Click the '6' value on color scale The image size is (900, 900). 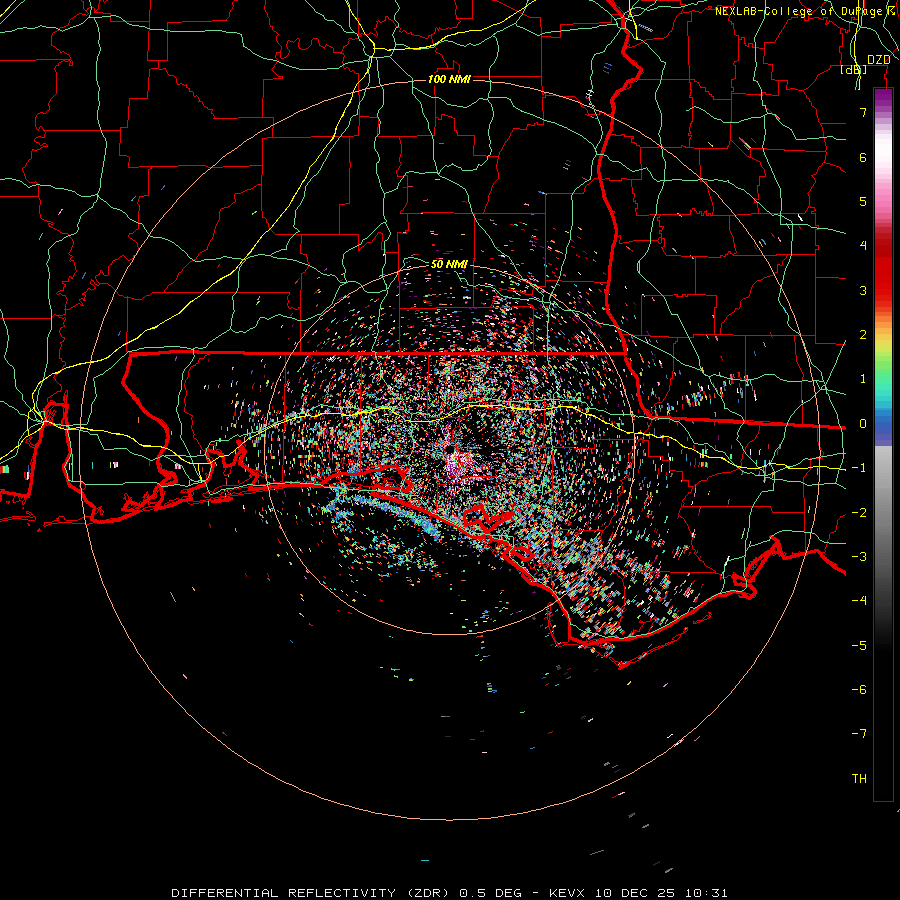click(863, 157)
